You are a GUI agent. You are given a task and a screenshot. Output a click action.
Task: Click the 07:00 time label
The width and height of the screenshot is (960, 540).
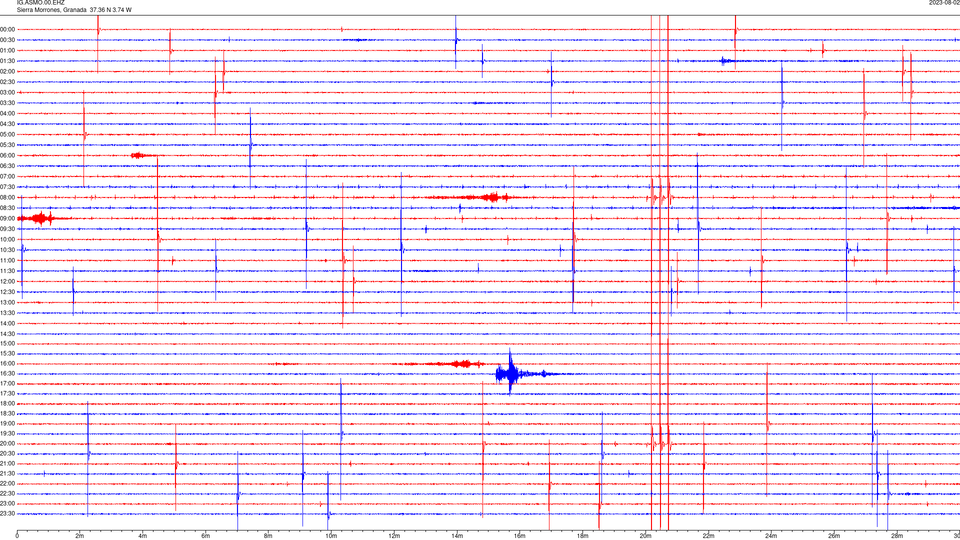click(x=7, y=176)
